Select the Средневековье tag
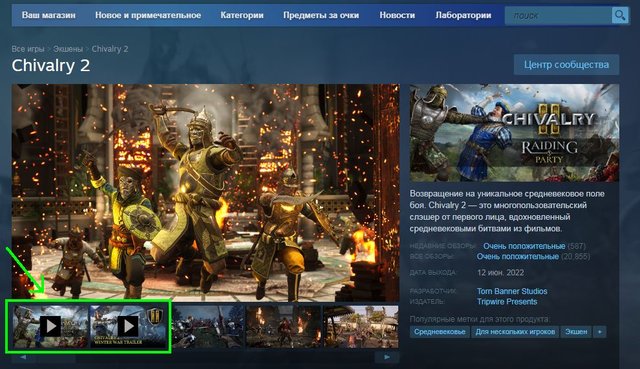Viewport: 640px width, 369px height. (x=440, y=332)
